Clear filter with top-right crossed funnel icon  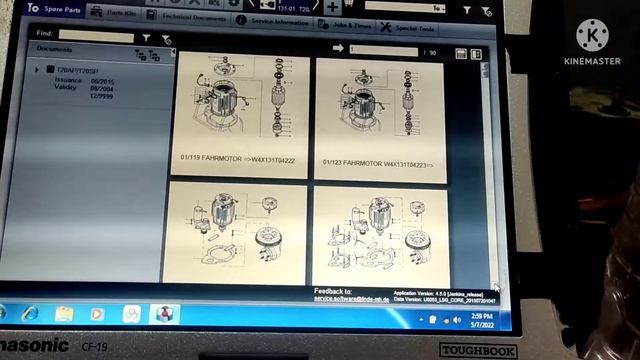(x=486, y=11)
